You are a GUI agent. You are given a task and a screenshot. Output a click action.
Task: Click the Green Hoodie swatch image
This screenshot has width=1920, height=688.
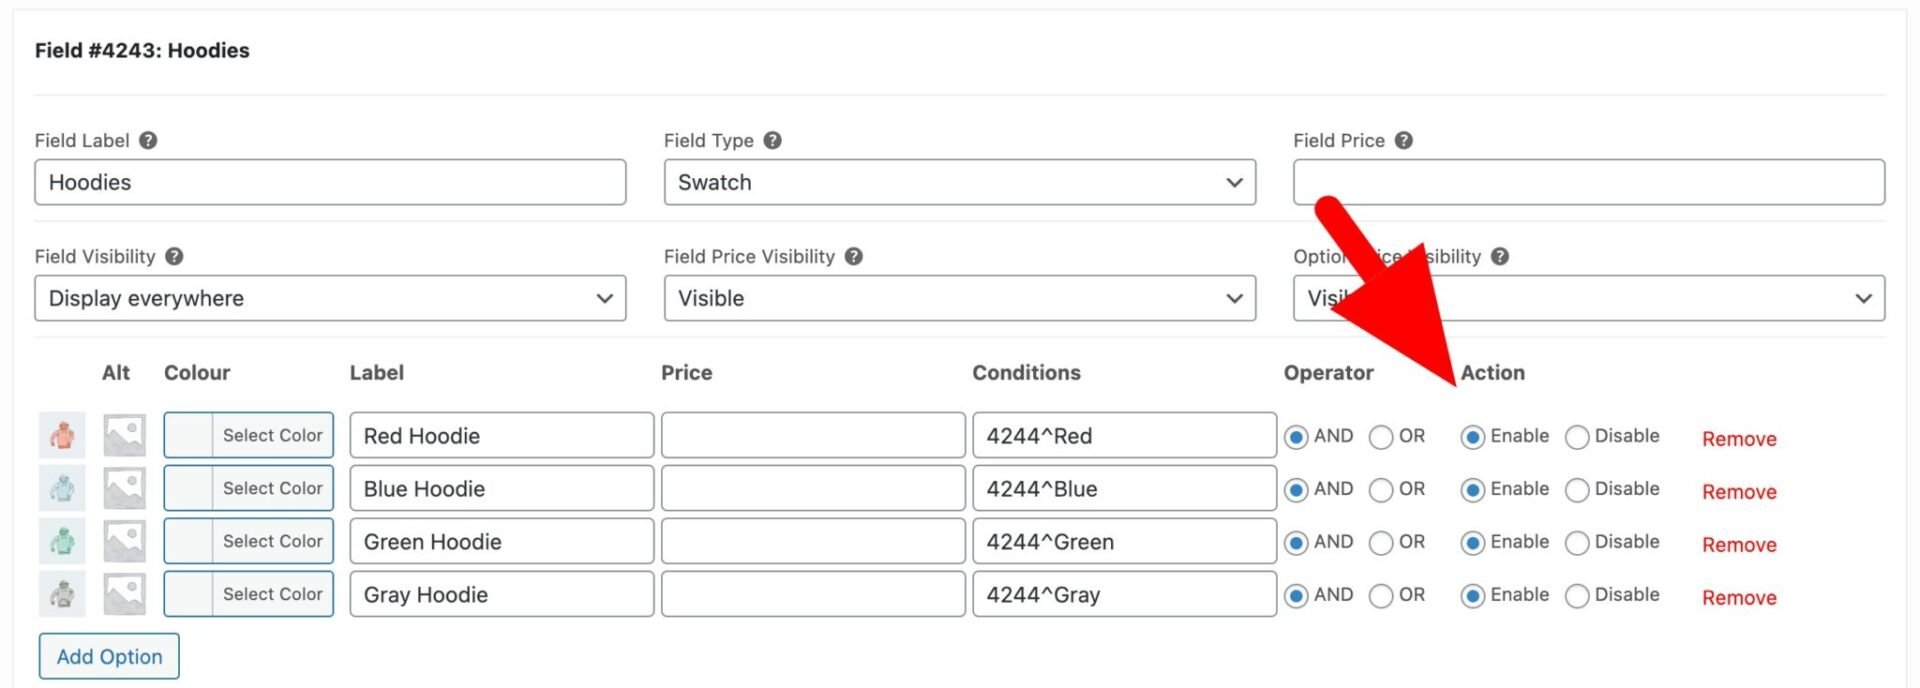click(x=62, y=541)
